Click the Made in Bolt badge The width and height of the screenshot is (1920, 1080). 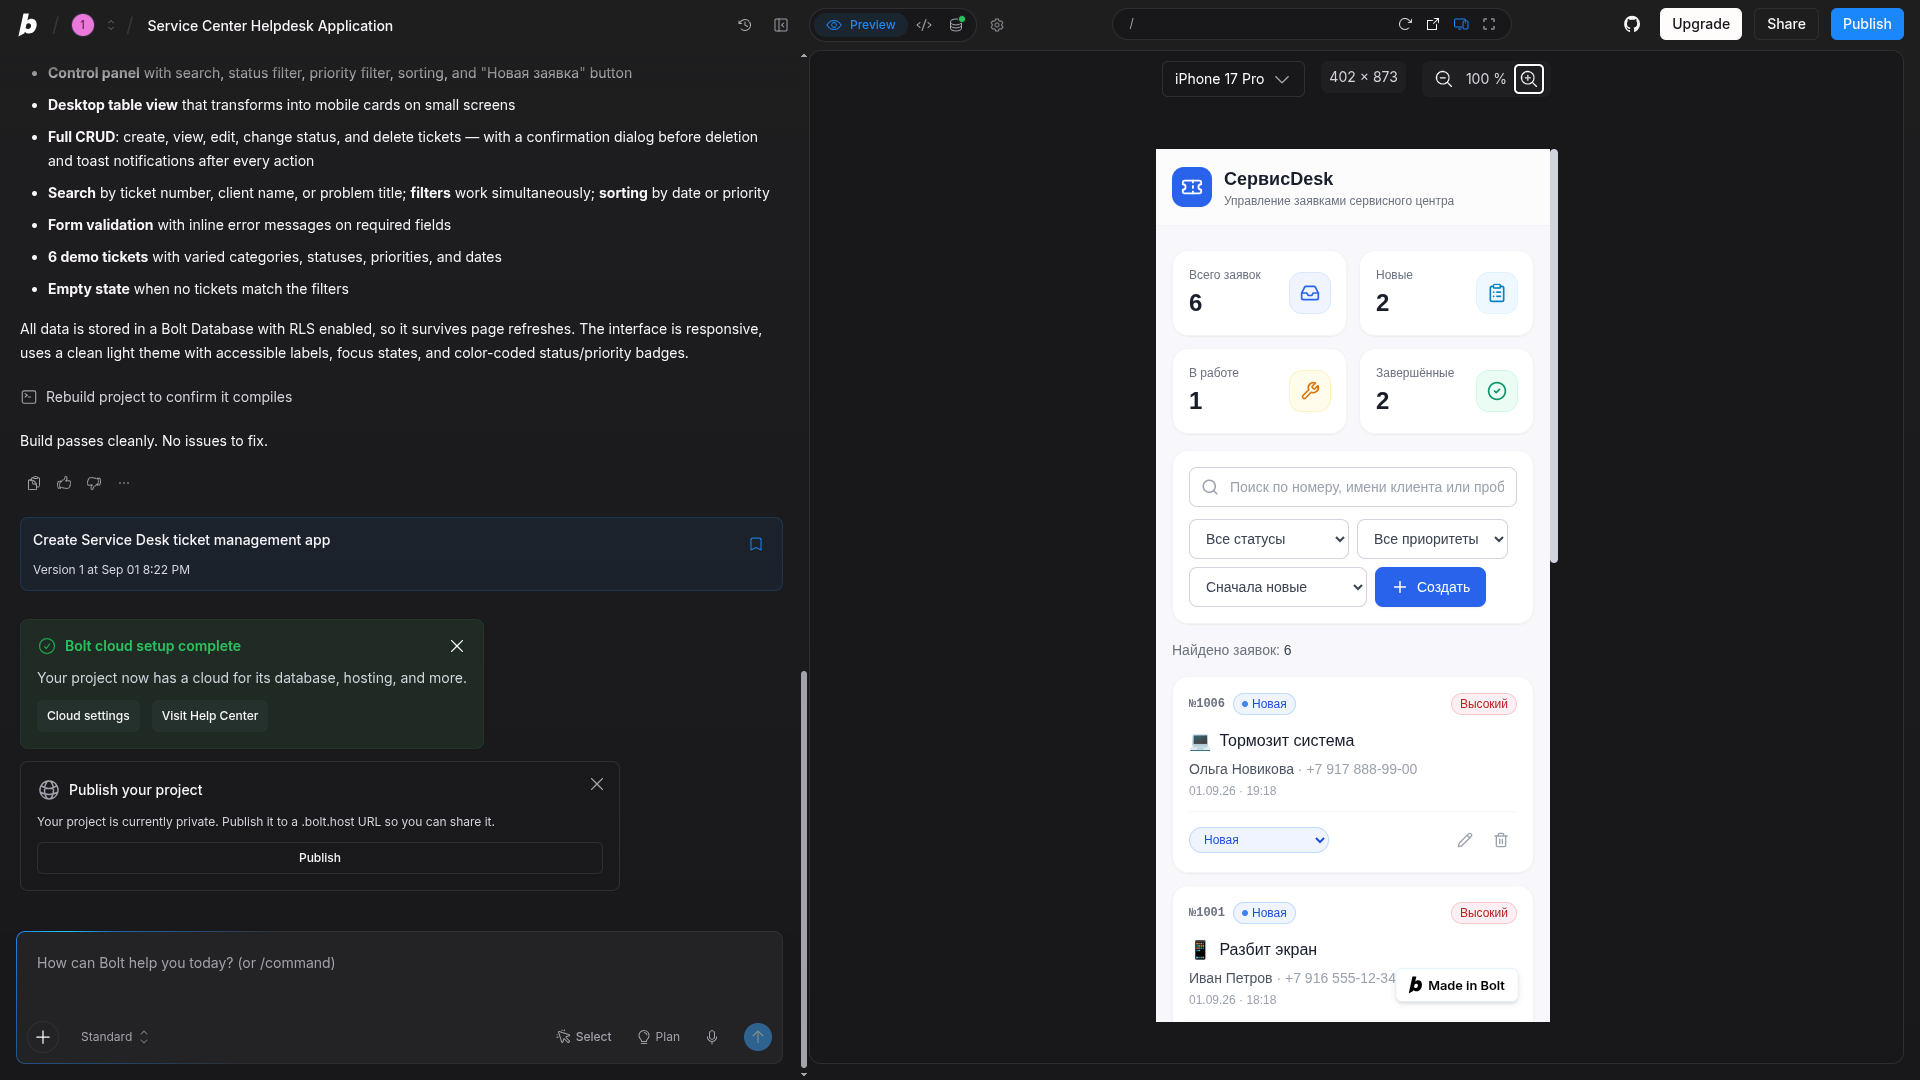[x=1457, y=985]
